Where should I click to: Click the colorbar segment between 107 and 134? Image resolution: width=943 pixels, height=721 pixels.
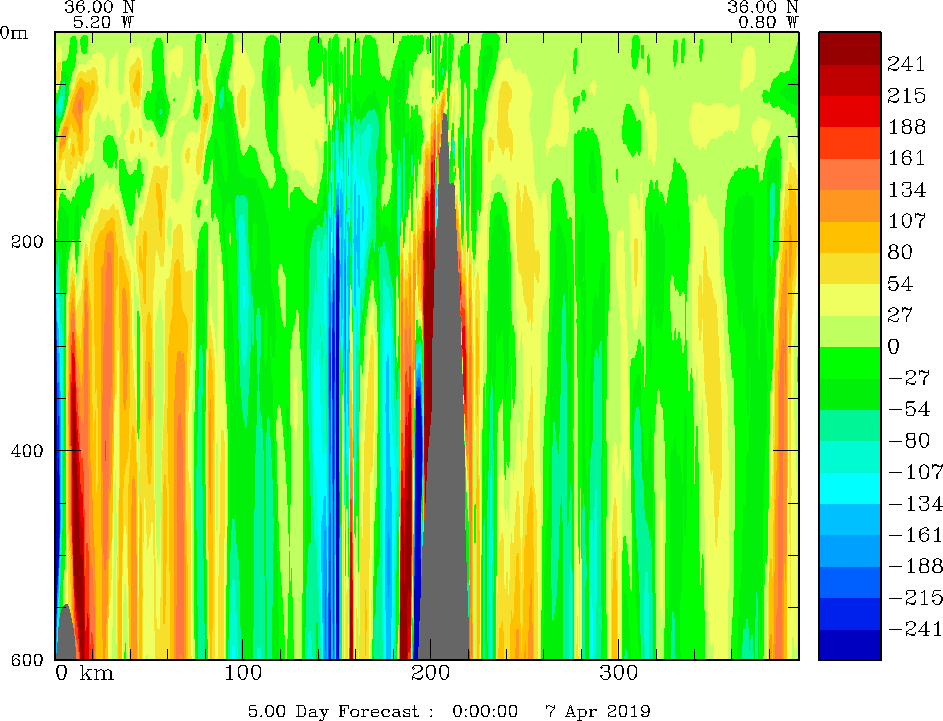850,206
